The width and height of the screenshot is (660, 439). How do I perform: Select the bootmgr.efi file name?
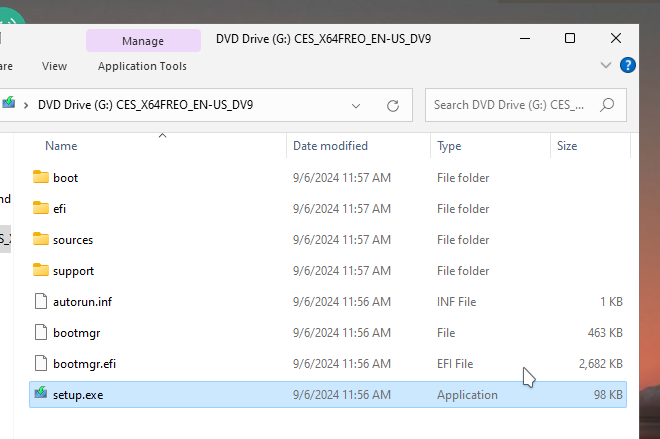[x=84, y=364]
